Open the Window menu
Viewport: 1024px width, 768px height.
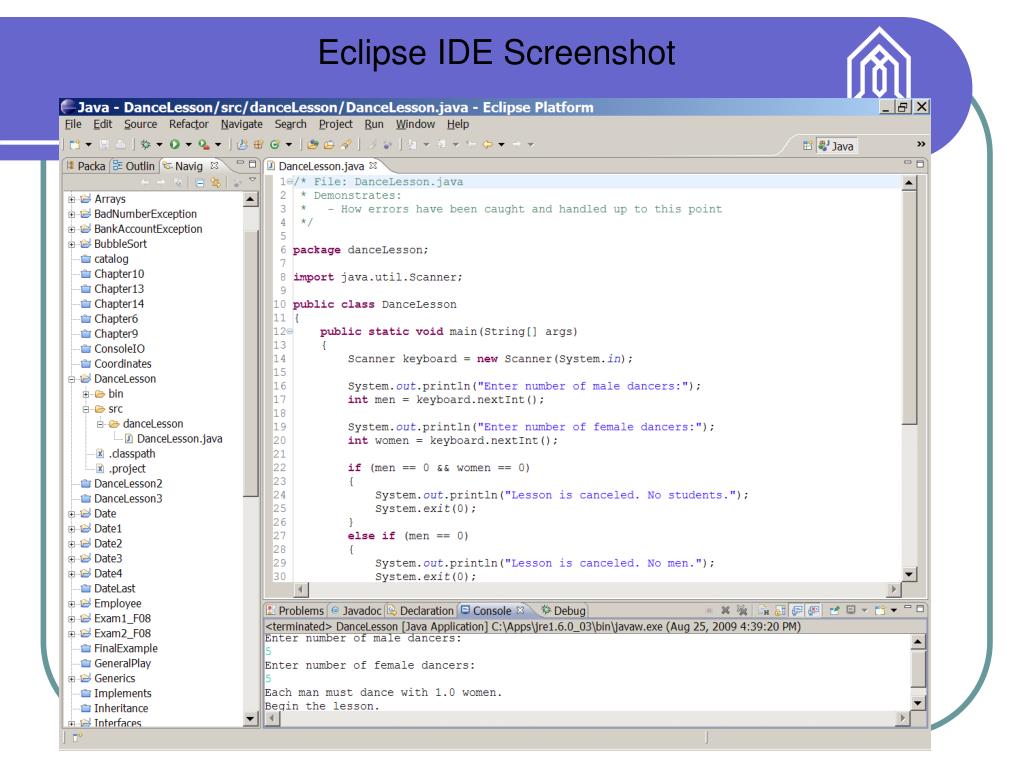pyautogui.click(x=415, y=124)
